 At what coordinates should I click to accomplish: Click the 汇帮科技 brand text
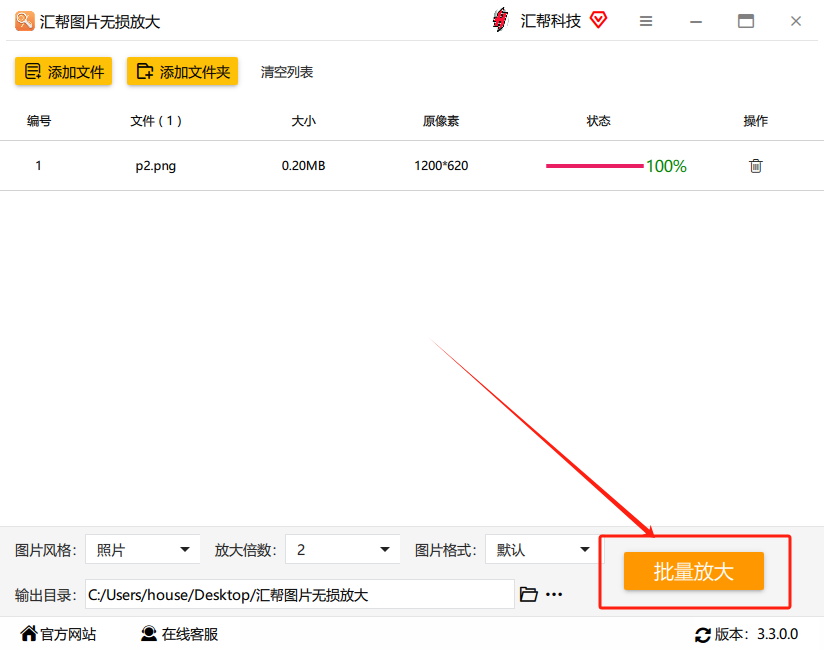point(550,21)
